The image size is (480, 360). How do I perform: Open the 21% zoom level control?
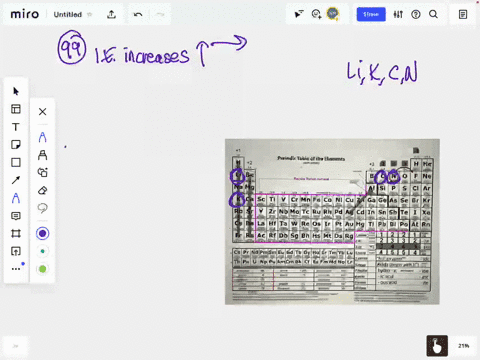(x=463, y=346)
